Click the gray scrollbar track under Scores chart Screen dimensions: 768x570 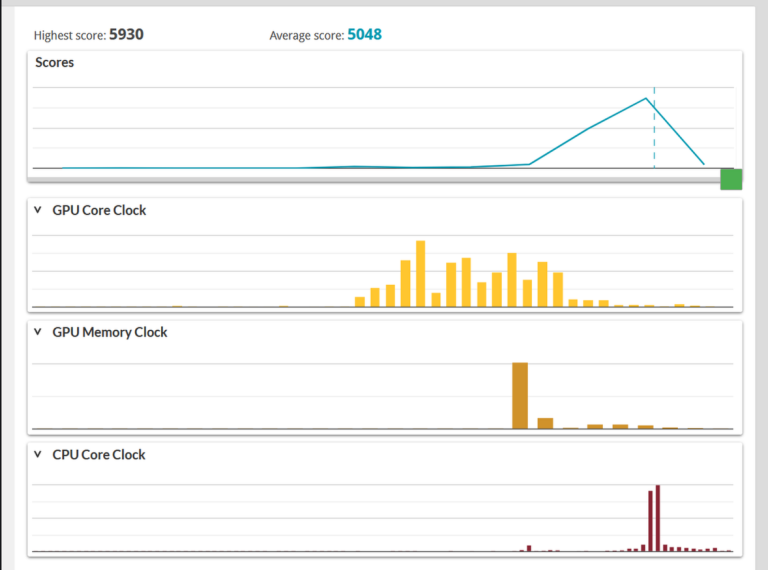(370, 177)
